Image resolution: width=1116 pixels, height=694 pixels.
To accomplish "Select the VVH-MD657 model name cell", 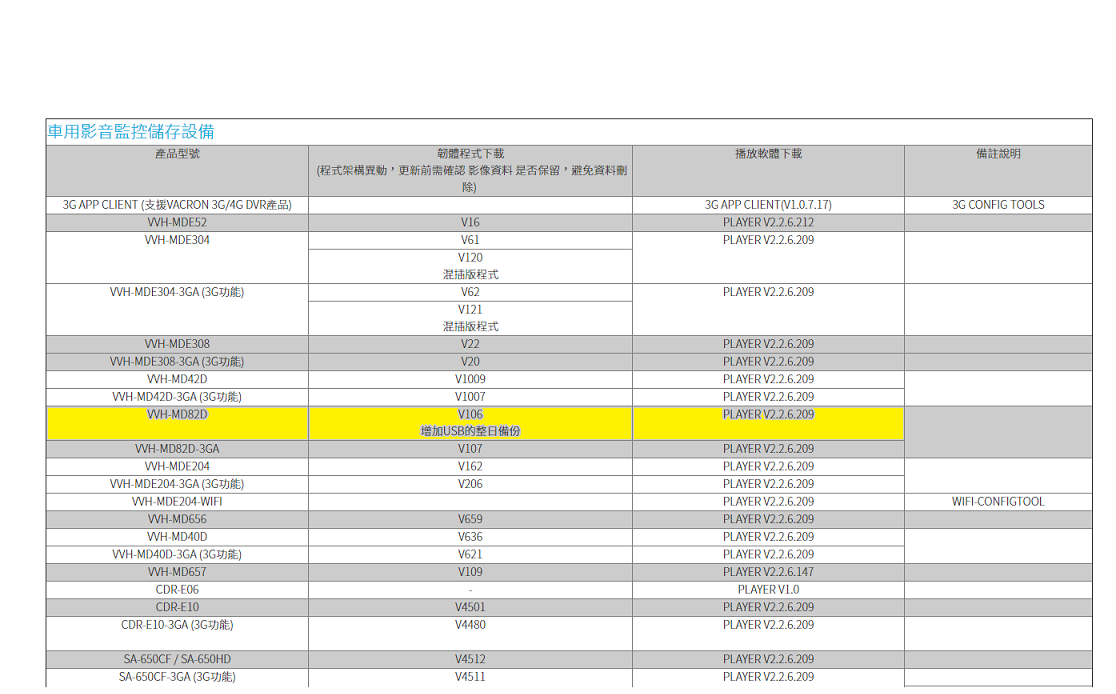I will coord(177,572).
